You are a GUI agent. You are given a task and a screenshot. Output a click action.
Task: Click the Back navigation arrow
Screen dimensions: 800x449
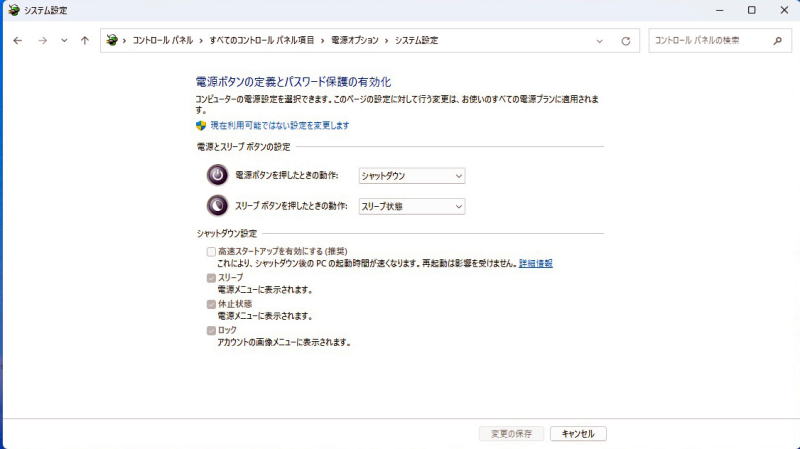pos(17,41)
